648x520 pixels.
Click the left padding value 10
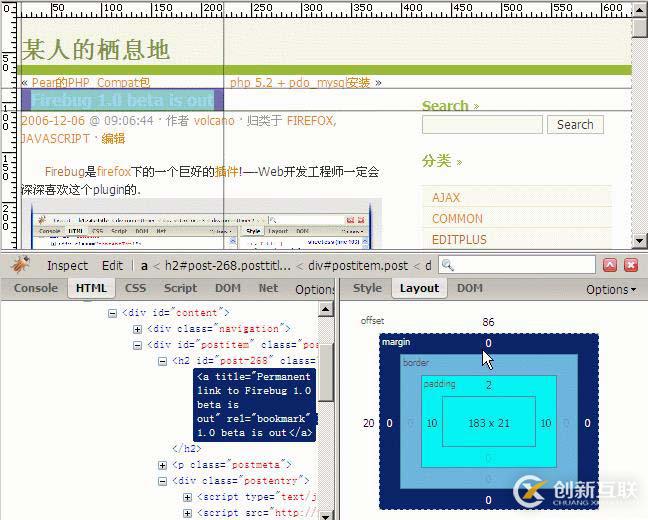(x=432, y=423)
